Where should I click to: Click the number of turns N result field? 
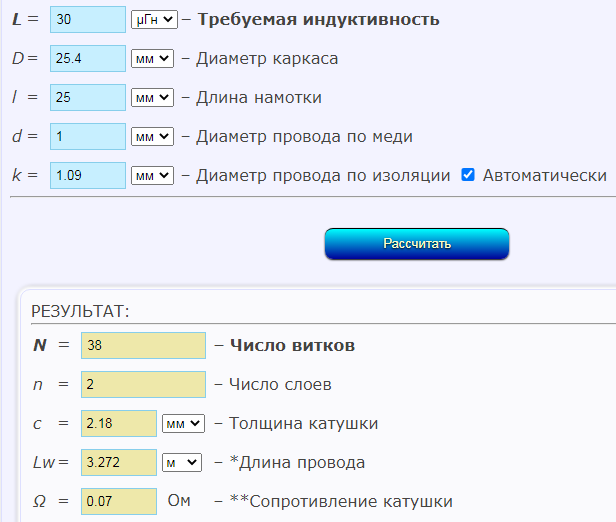click(x=143, y=346)
